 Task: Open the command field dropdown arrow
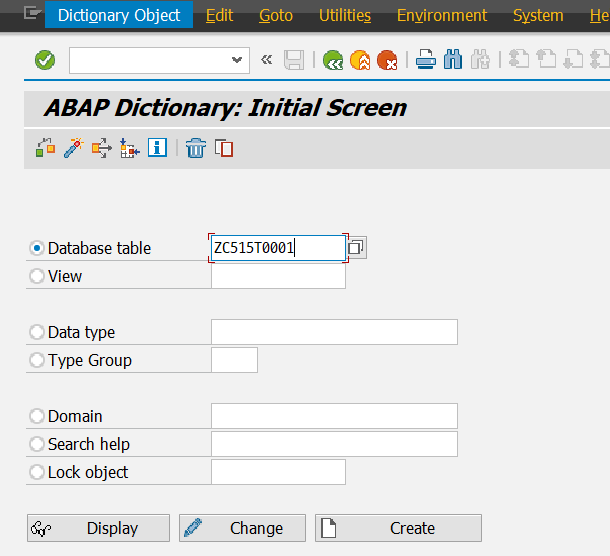coord(237,60)
